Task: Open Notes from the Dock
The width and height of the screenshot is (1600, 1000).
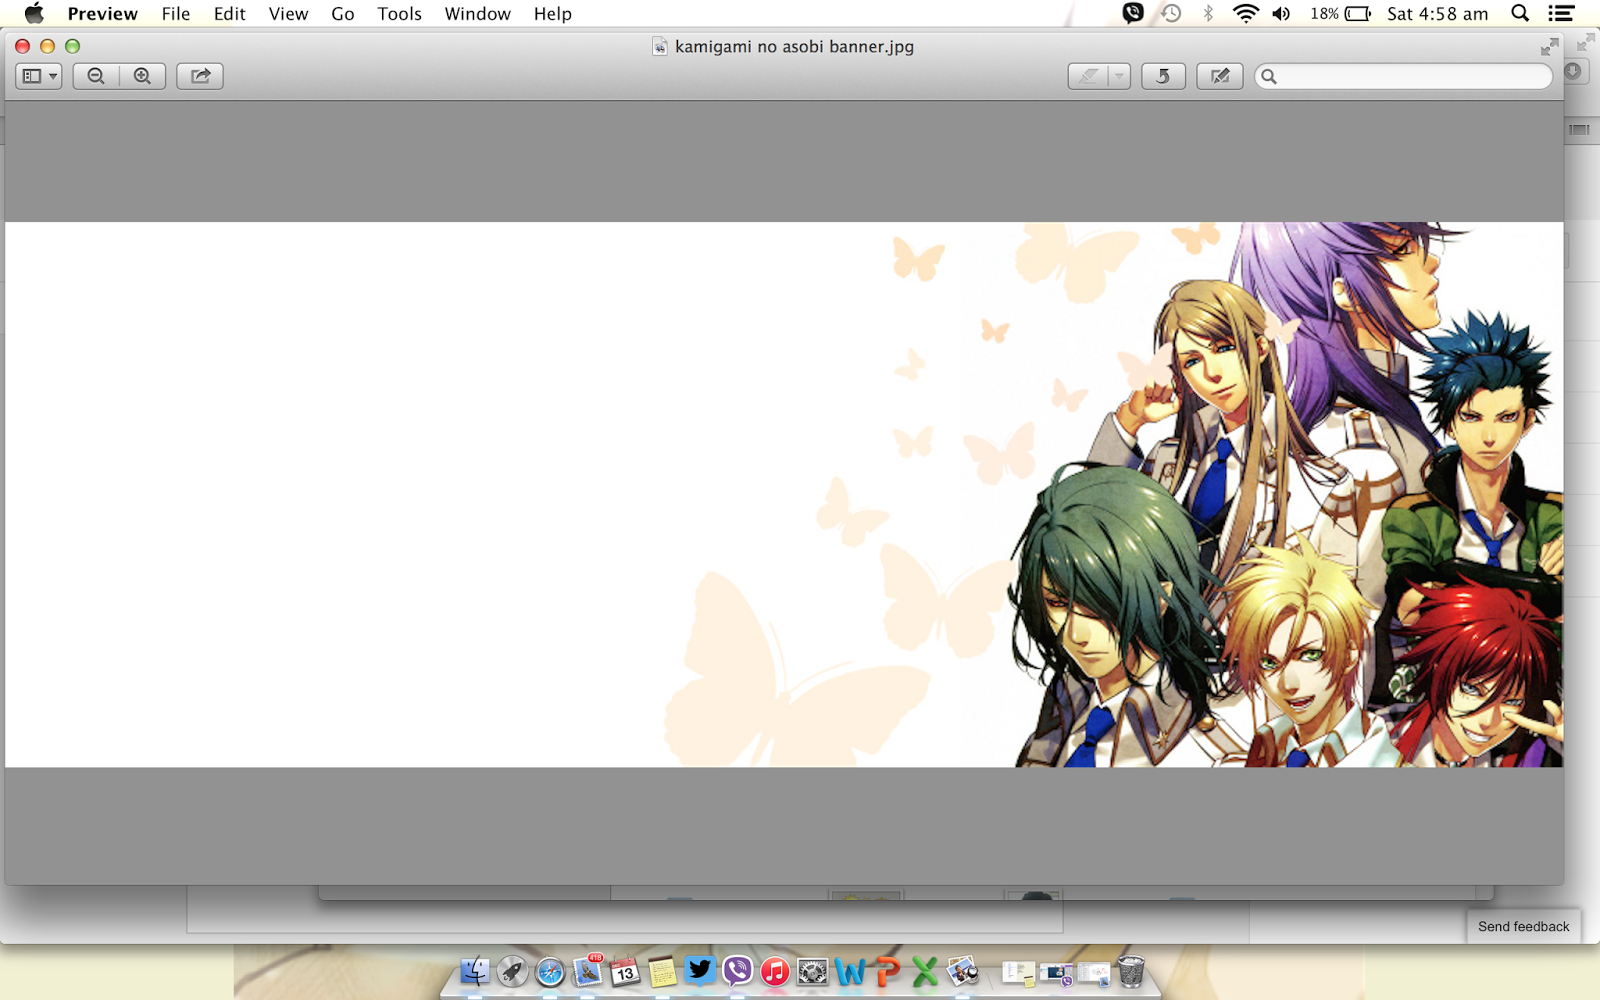Action: point(662,971)
